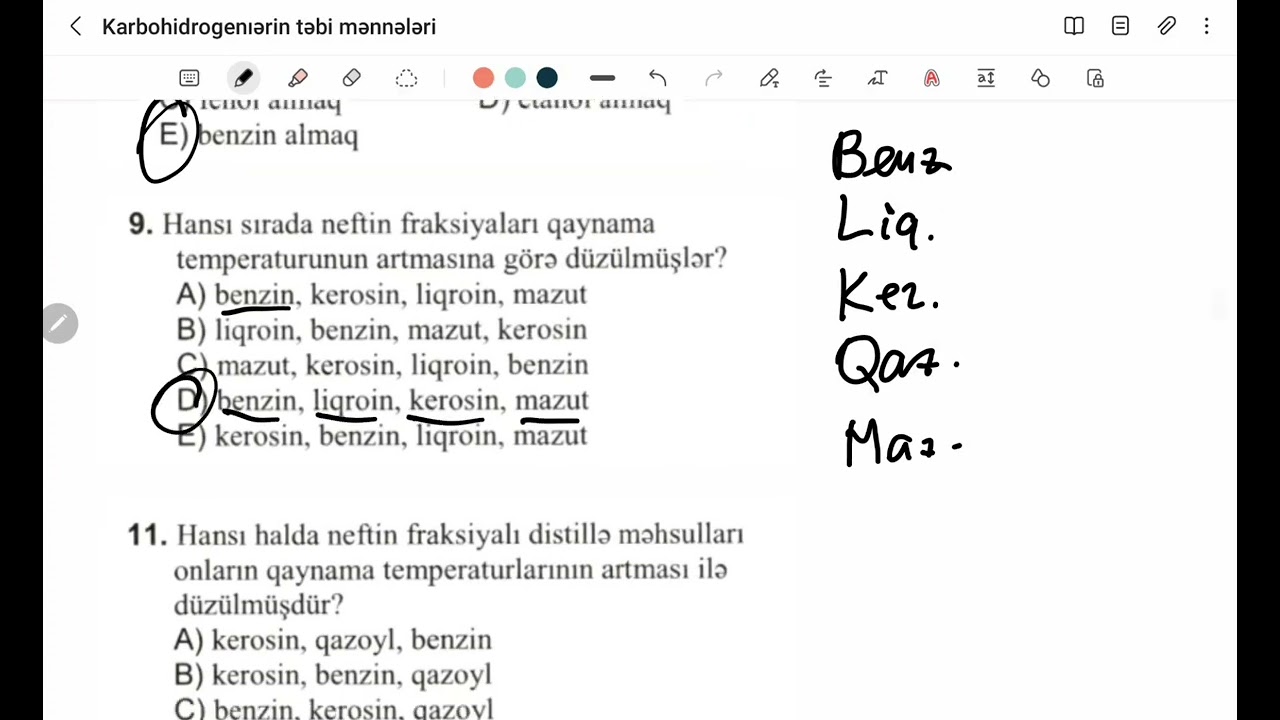Tap question 11 heading text

(x=436, y=570)
